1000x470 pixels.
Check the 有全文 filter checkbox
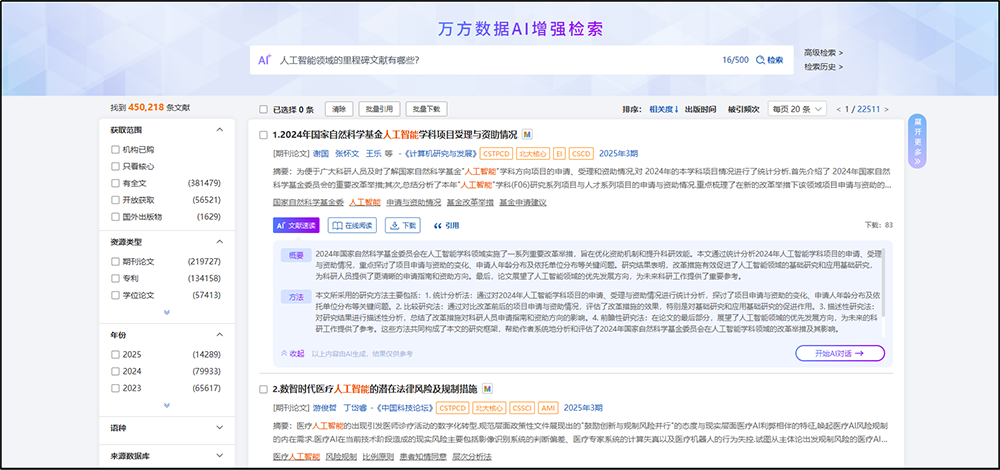click(x=116, y=184)
